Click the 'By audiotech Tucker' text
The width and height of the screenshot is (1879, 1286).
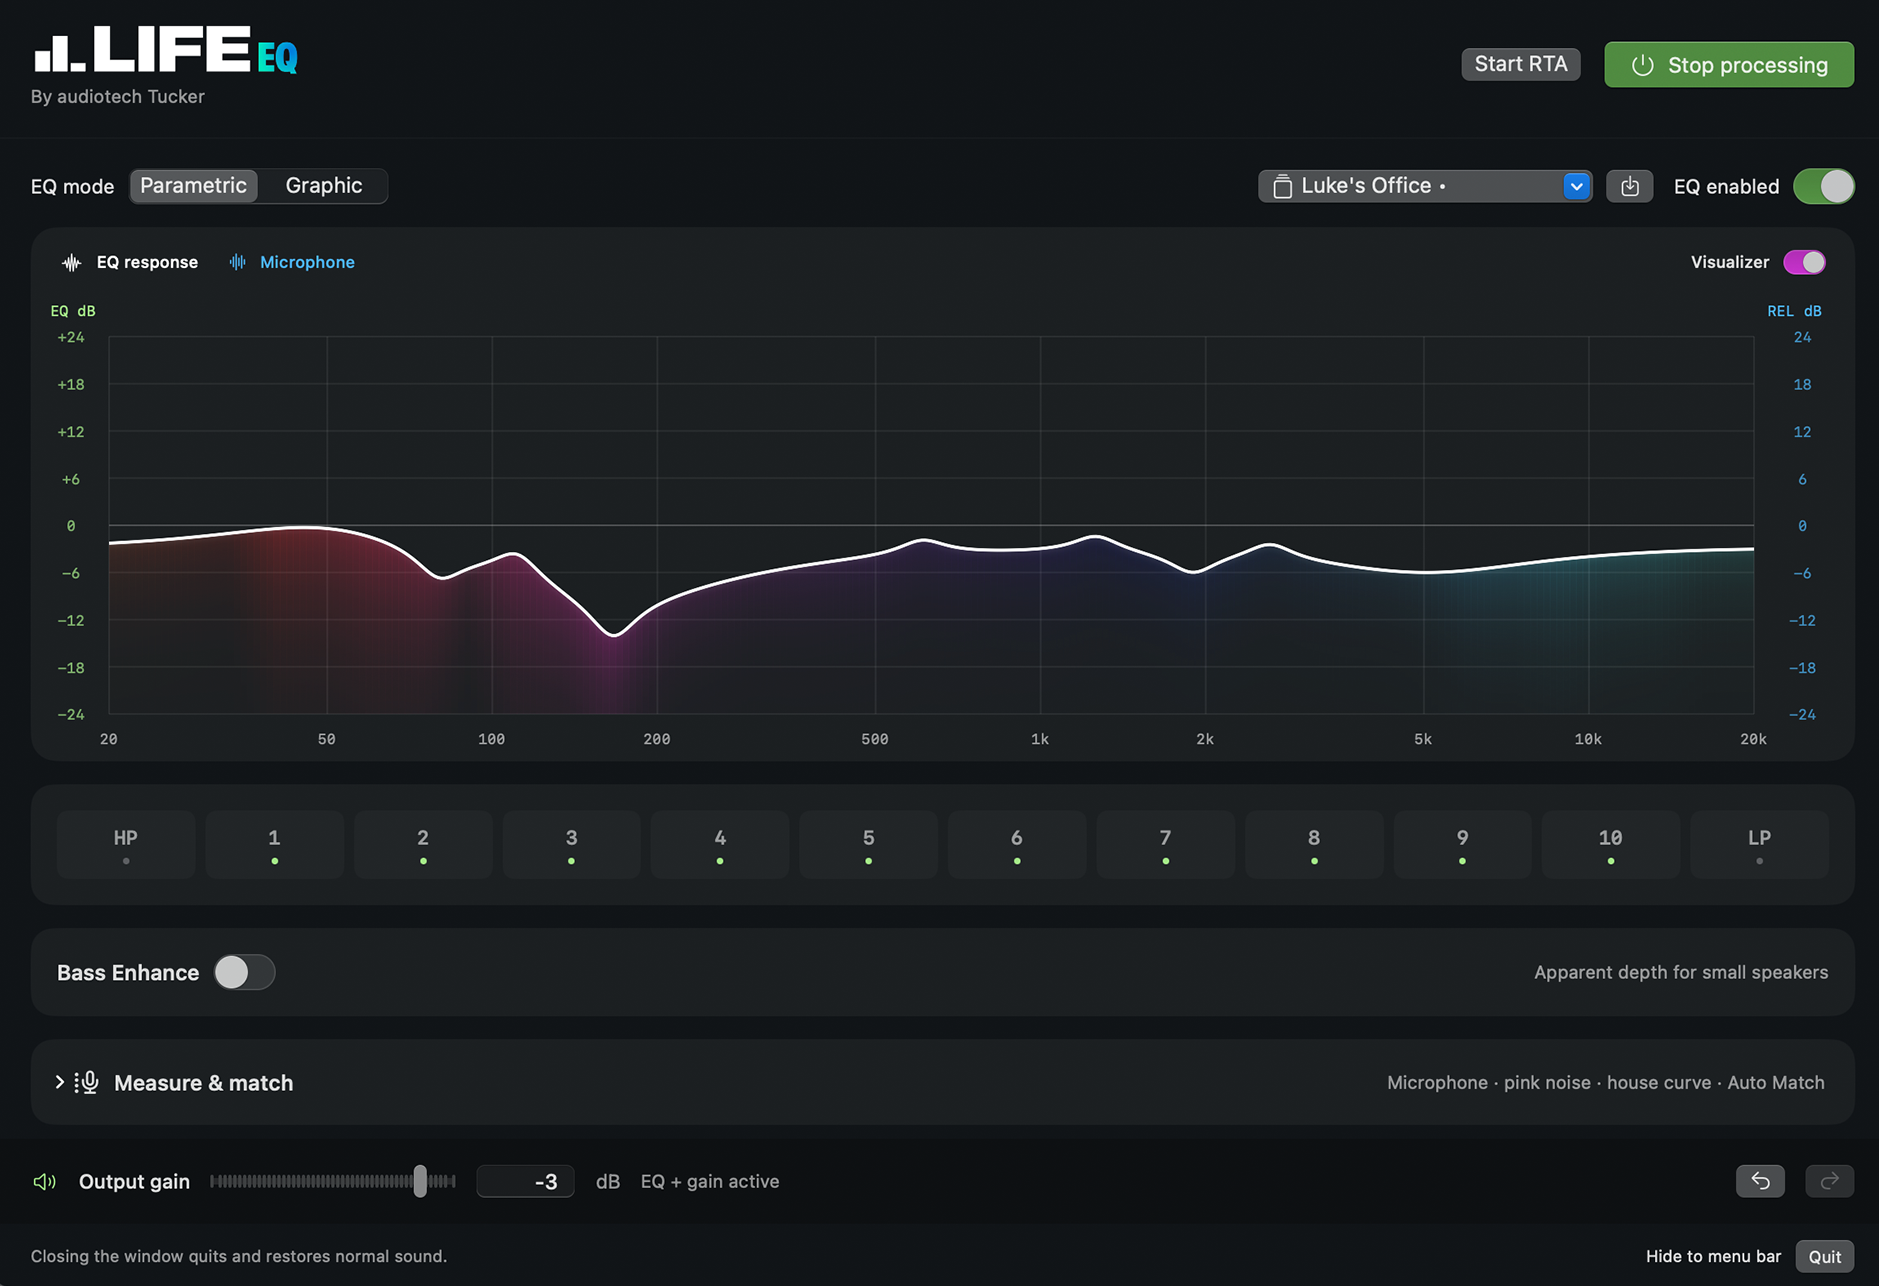pos(118,97)
